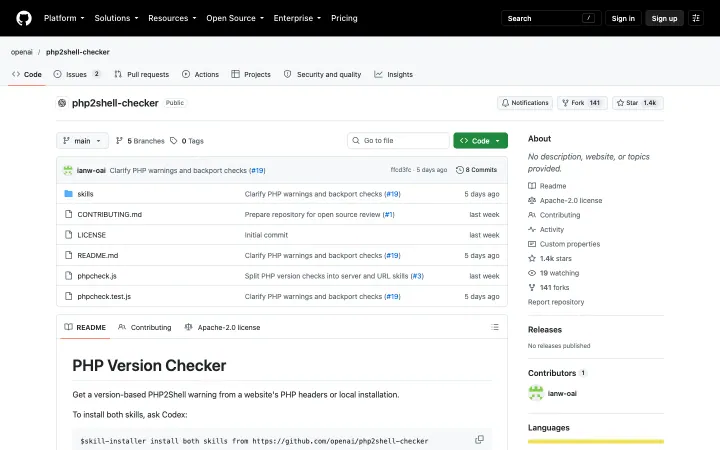Open the Resources dropdown
This screenshot has width=720, height=450.
click(172, 18)
